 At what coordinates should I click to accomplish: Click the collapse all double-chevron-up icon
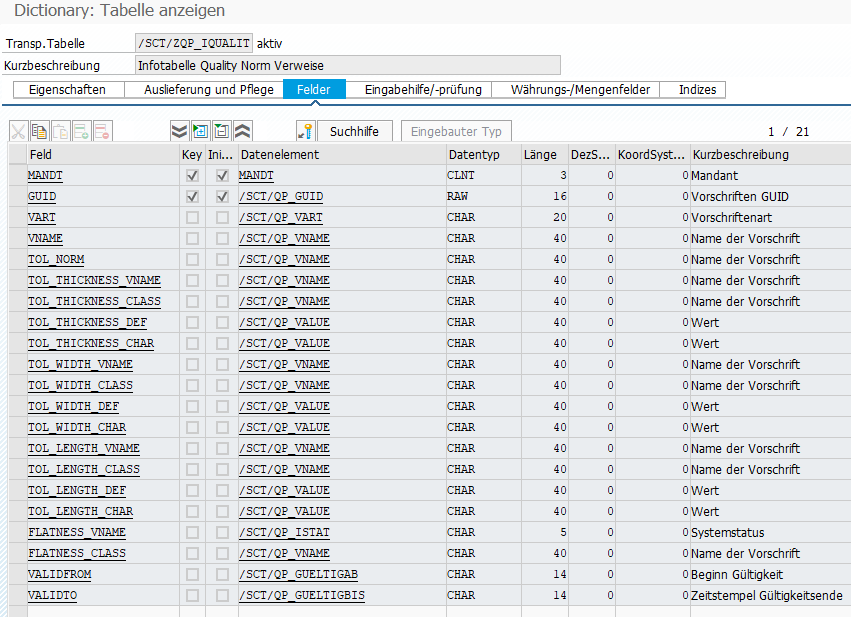[242, 131]
